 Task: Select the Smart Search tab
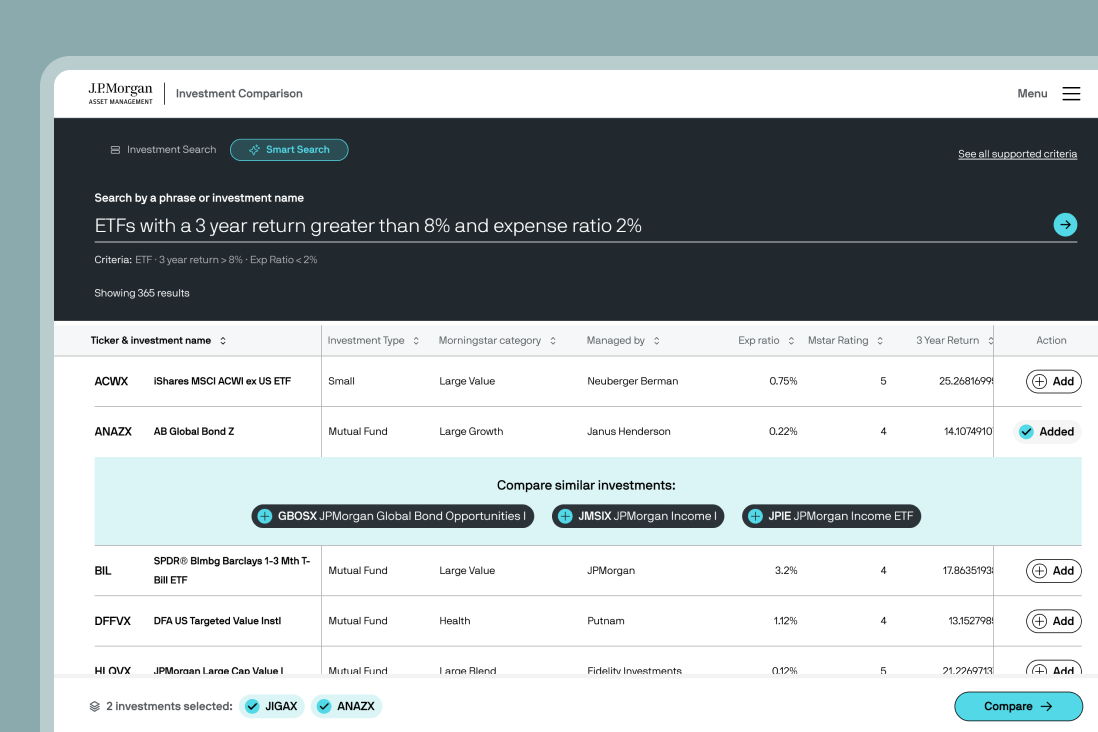[289, 150]
